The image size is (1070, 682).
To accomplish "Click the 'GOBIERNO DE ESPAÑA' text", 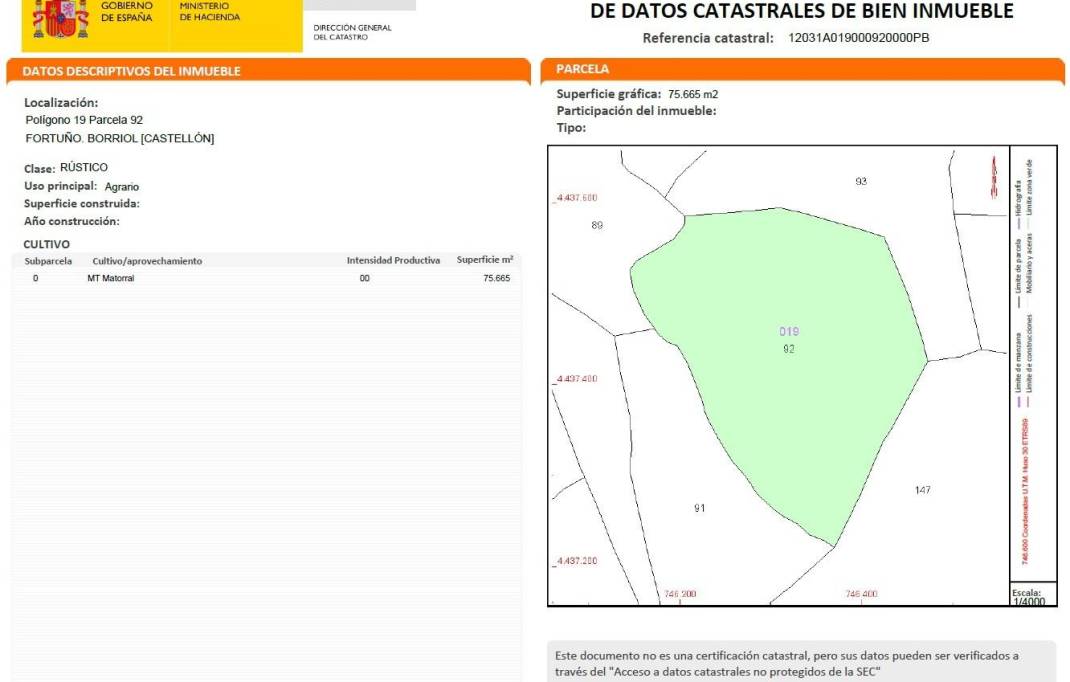I will pos(127,12).
